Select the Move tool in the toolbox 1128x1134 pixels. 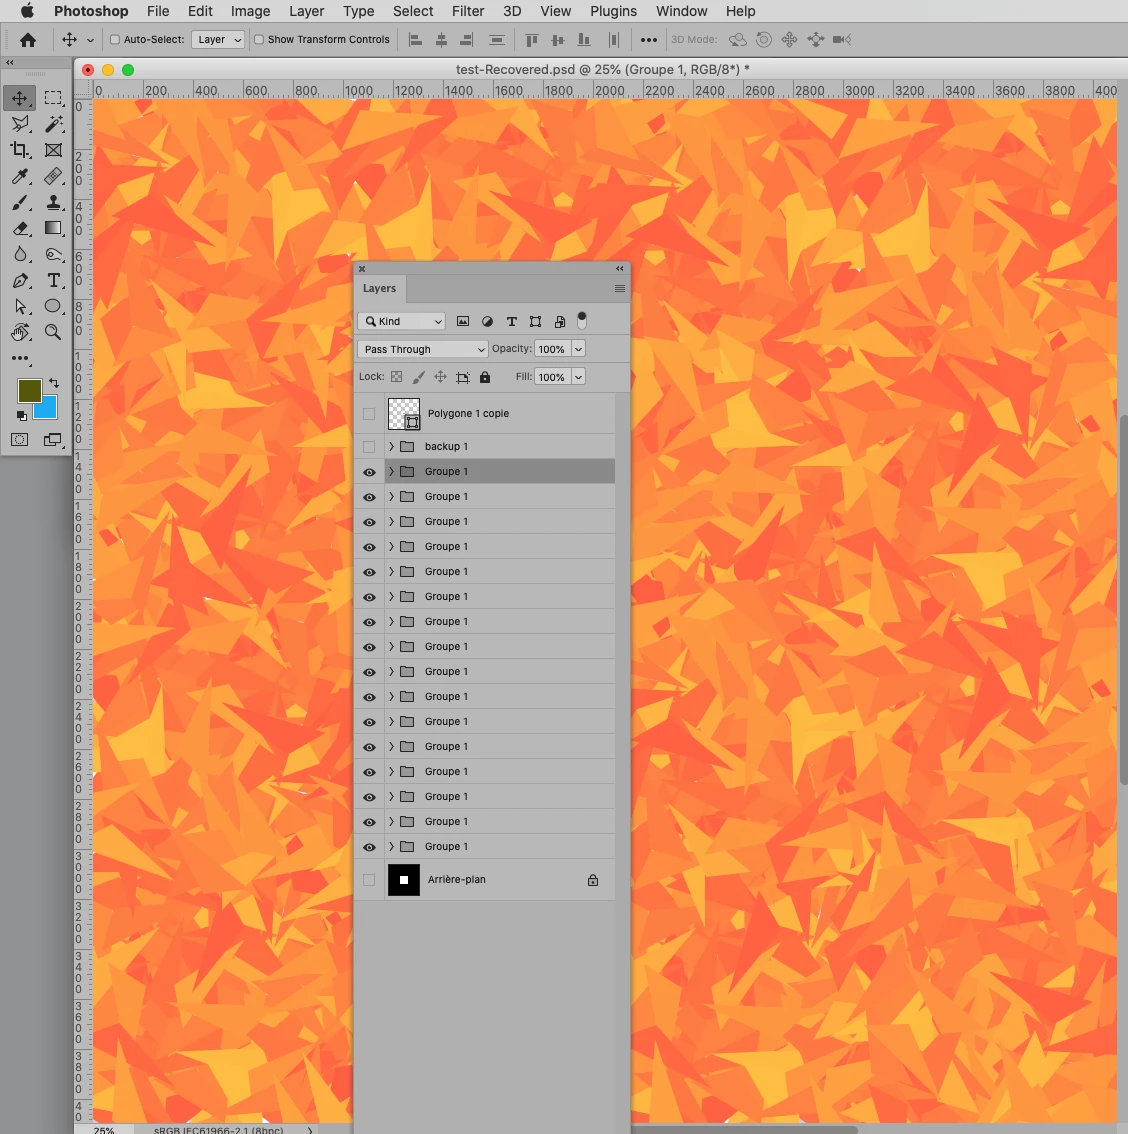pos(20,98)
